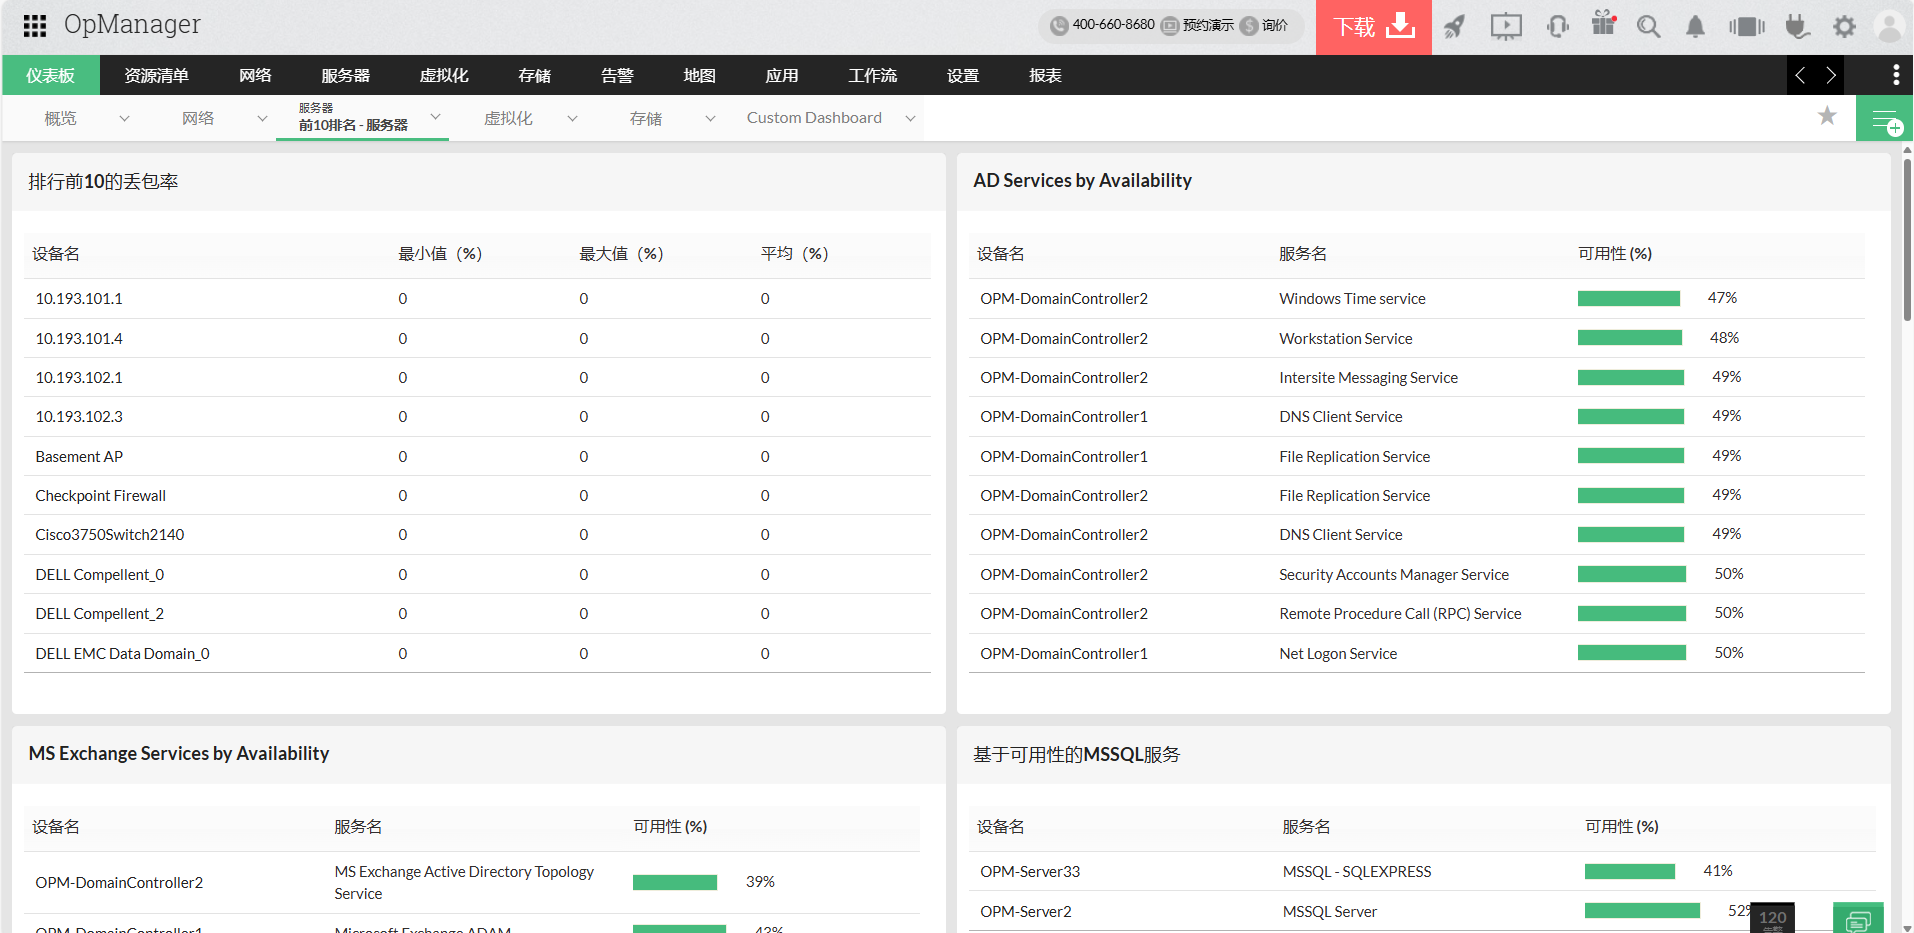
Task: Expand the 前10排名 - 服务器 tab dropdown
Action: pyautogui.click(x=435, y=117)
